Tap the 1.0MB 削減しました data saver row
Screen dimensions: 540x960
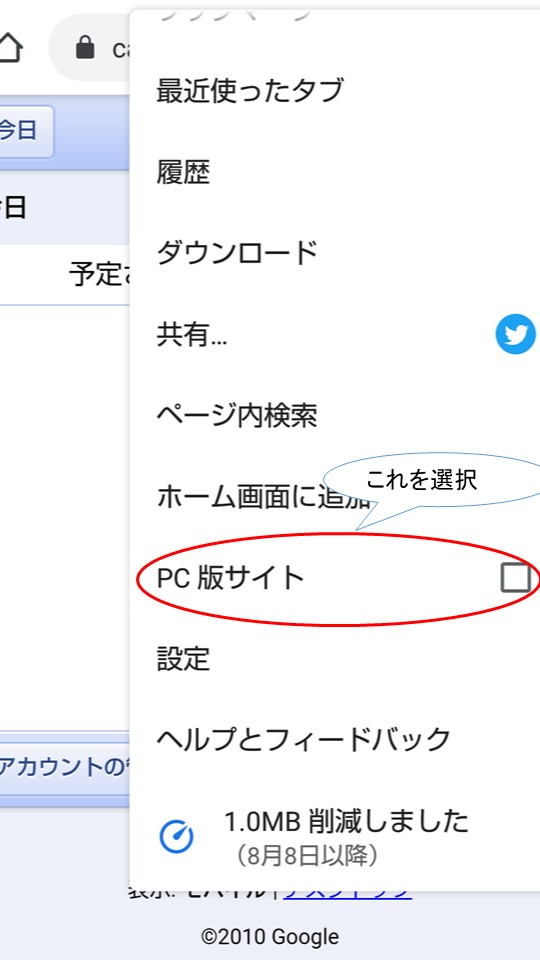click(x=335, y=836)
